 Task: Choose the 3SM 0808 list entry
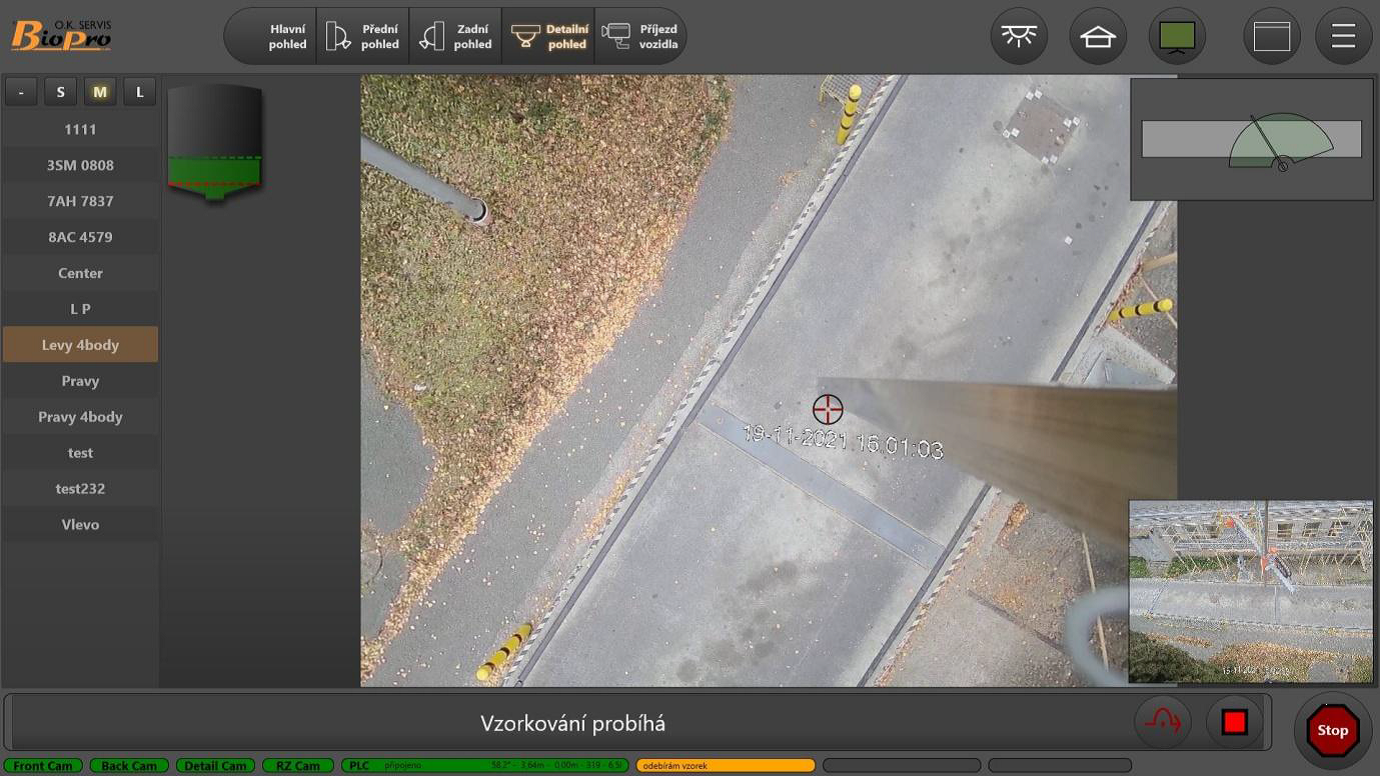click(x=80, y=165)
